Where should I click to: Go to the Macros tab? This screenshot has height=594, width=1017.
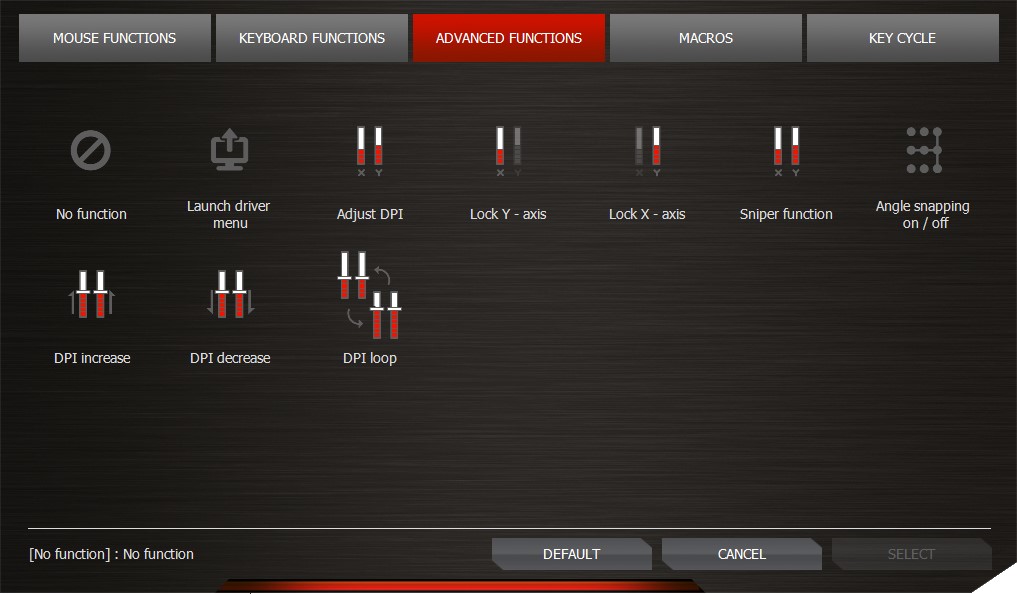(x=706, y=38)
